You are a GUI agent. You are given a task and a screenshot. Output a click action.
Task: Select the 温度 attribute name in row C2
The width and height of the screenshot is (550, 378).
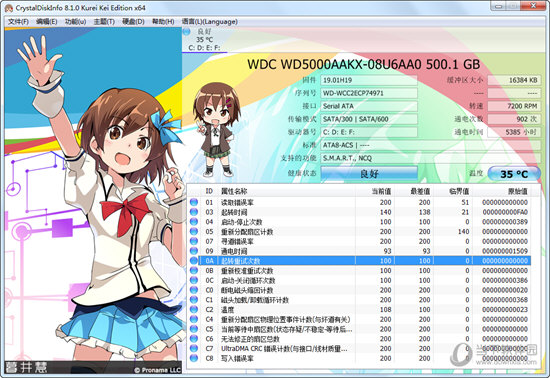click(227, 310)
